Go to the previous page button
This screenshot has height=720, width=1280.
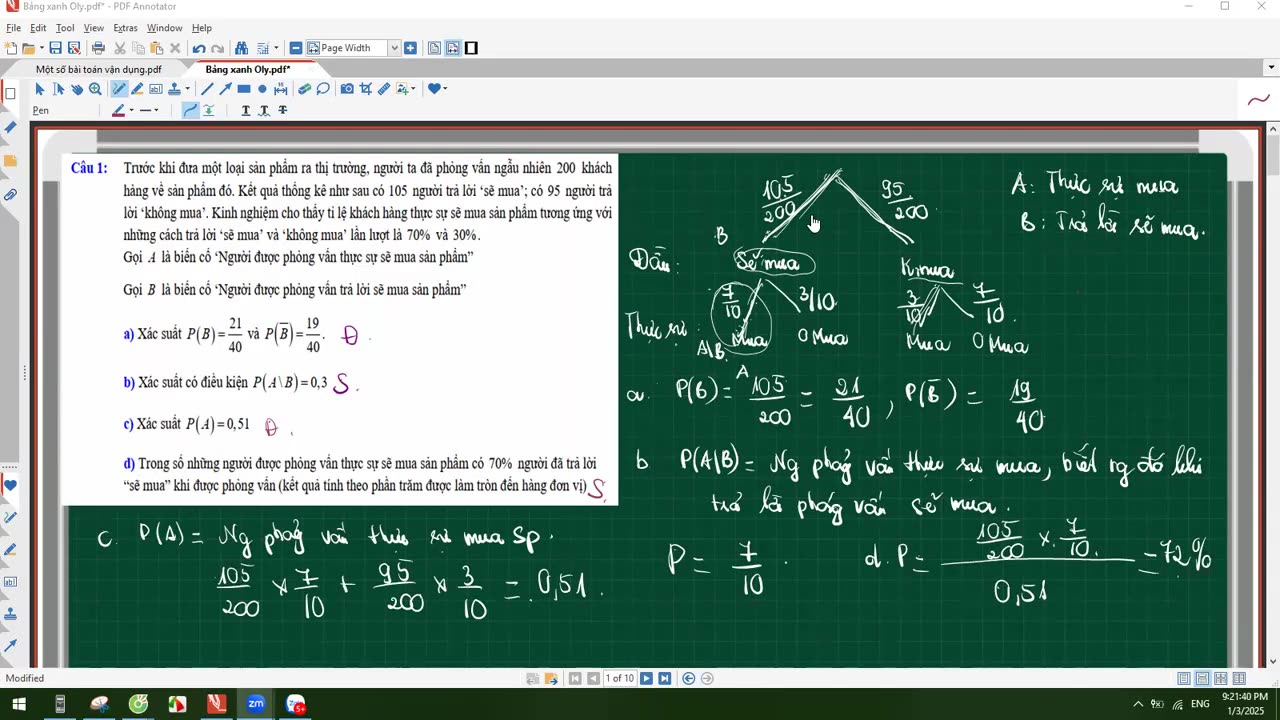pyautogui.click(x=593, y=678)
